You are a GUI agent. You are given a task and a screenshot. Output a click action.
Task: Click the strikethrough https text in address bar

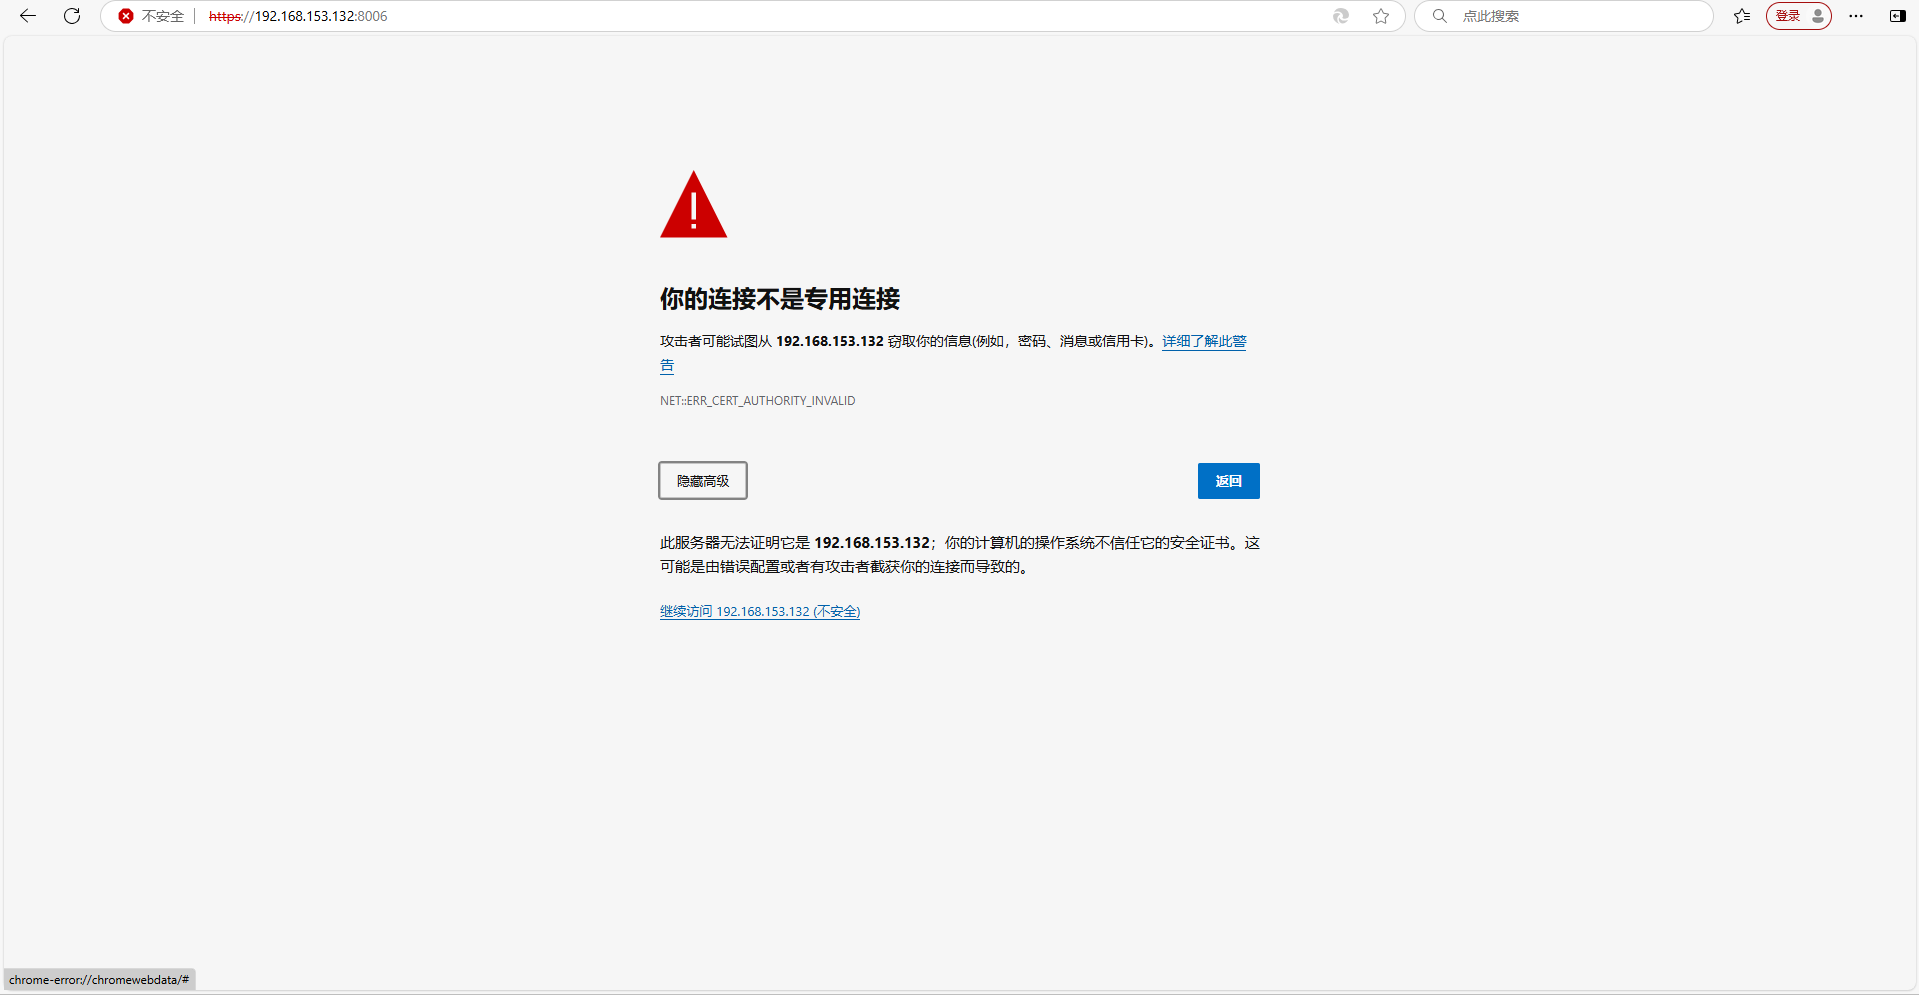(222, 16)
